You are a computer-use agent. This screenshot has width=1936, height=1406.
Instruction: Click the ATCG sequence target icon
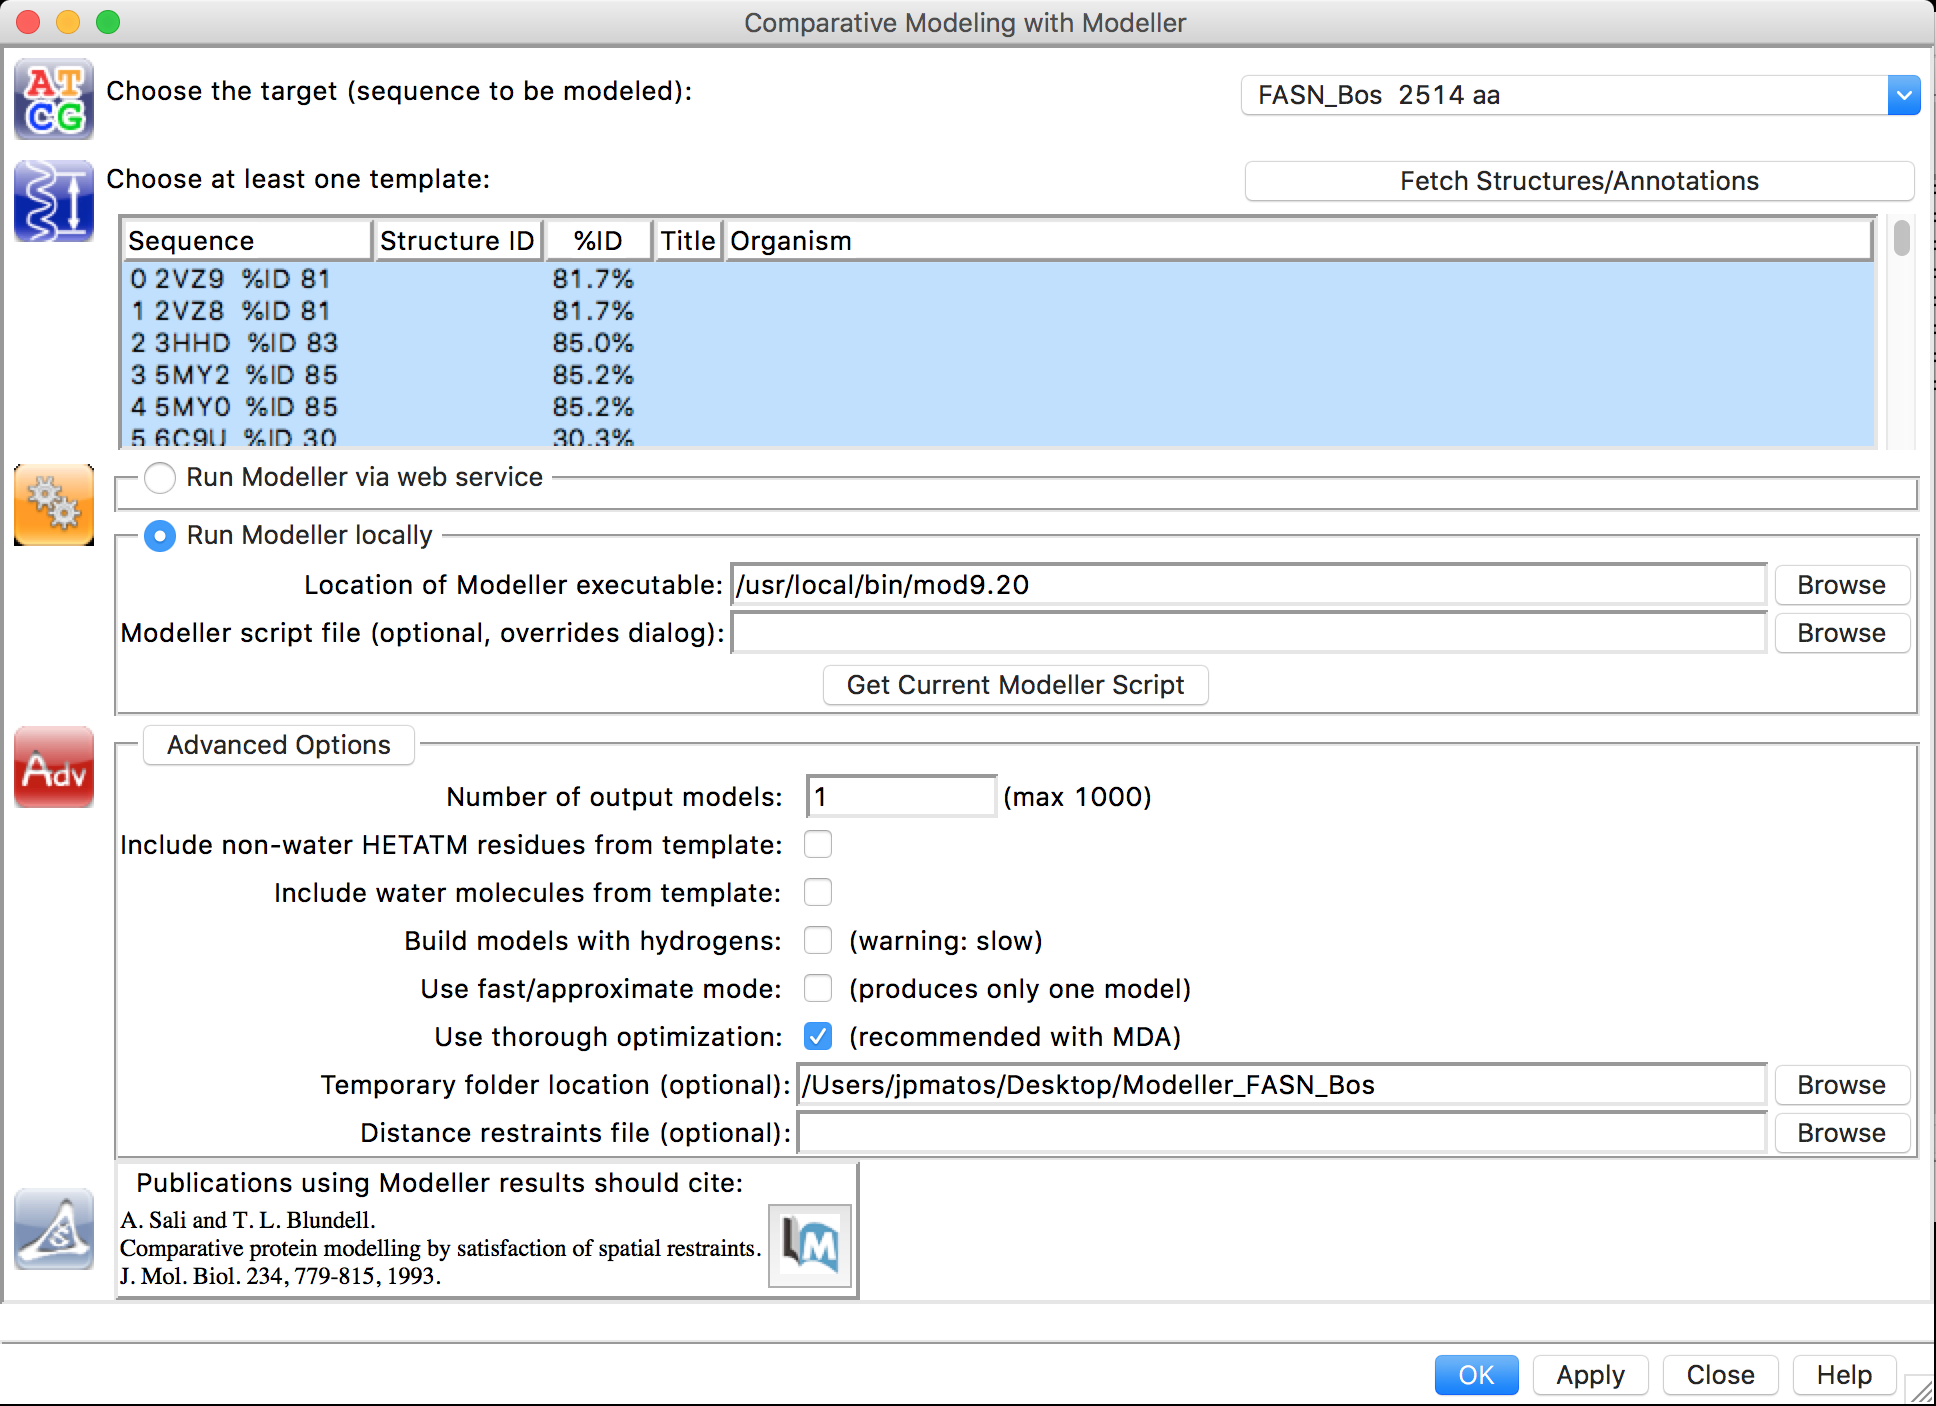54,99
